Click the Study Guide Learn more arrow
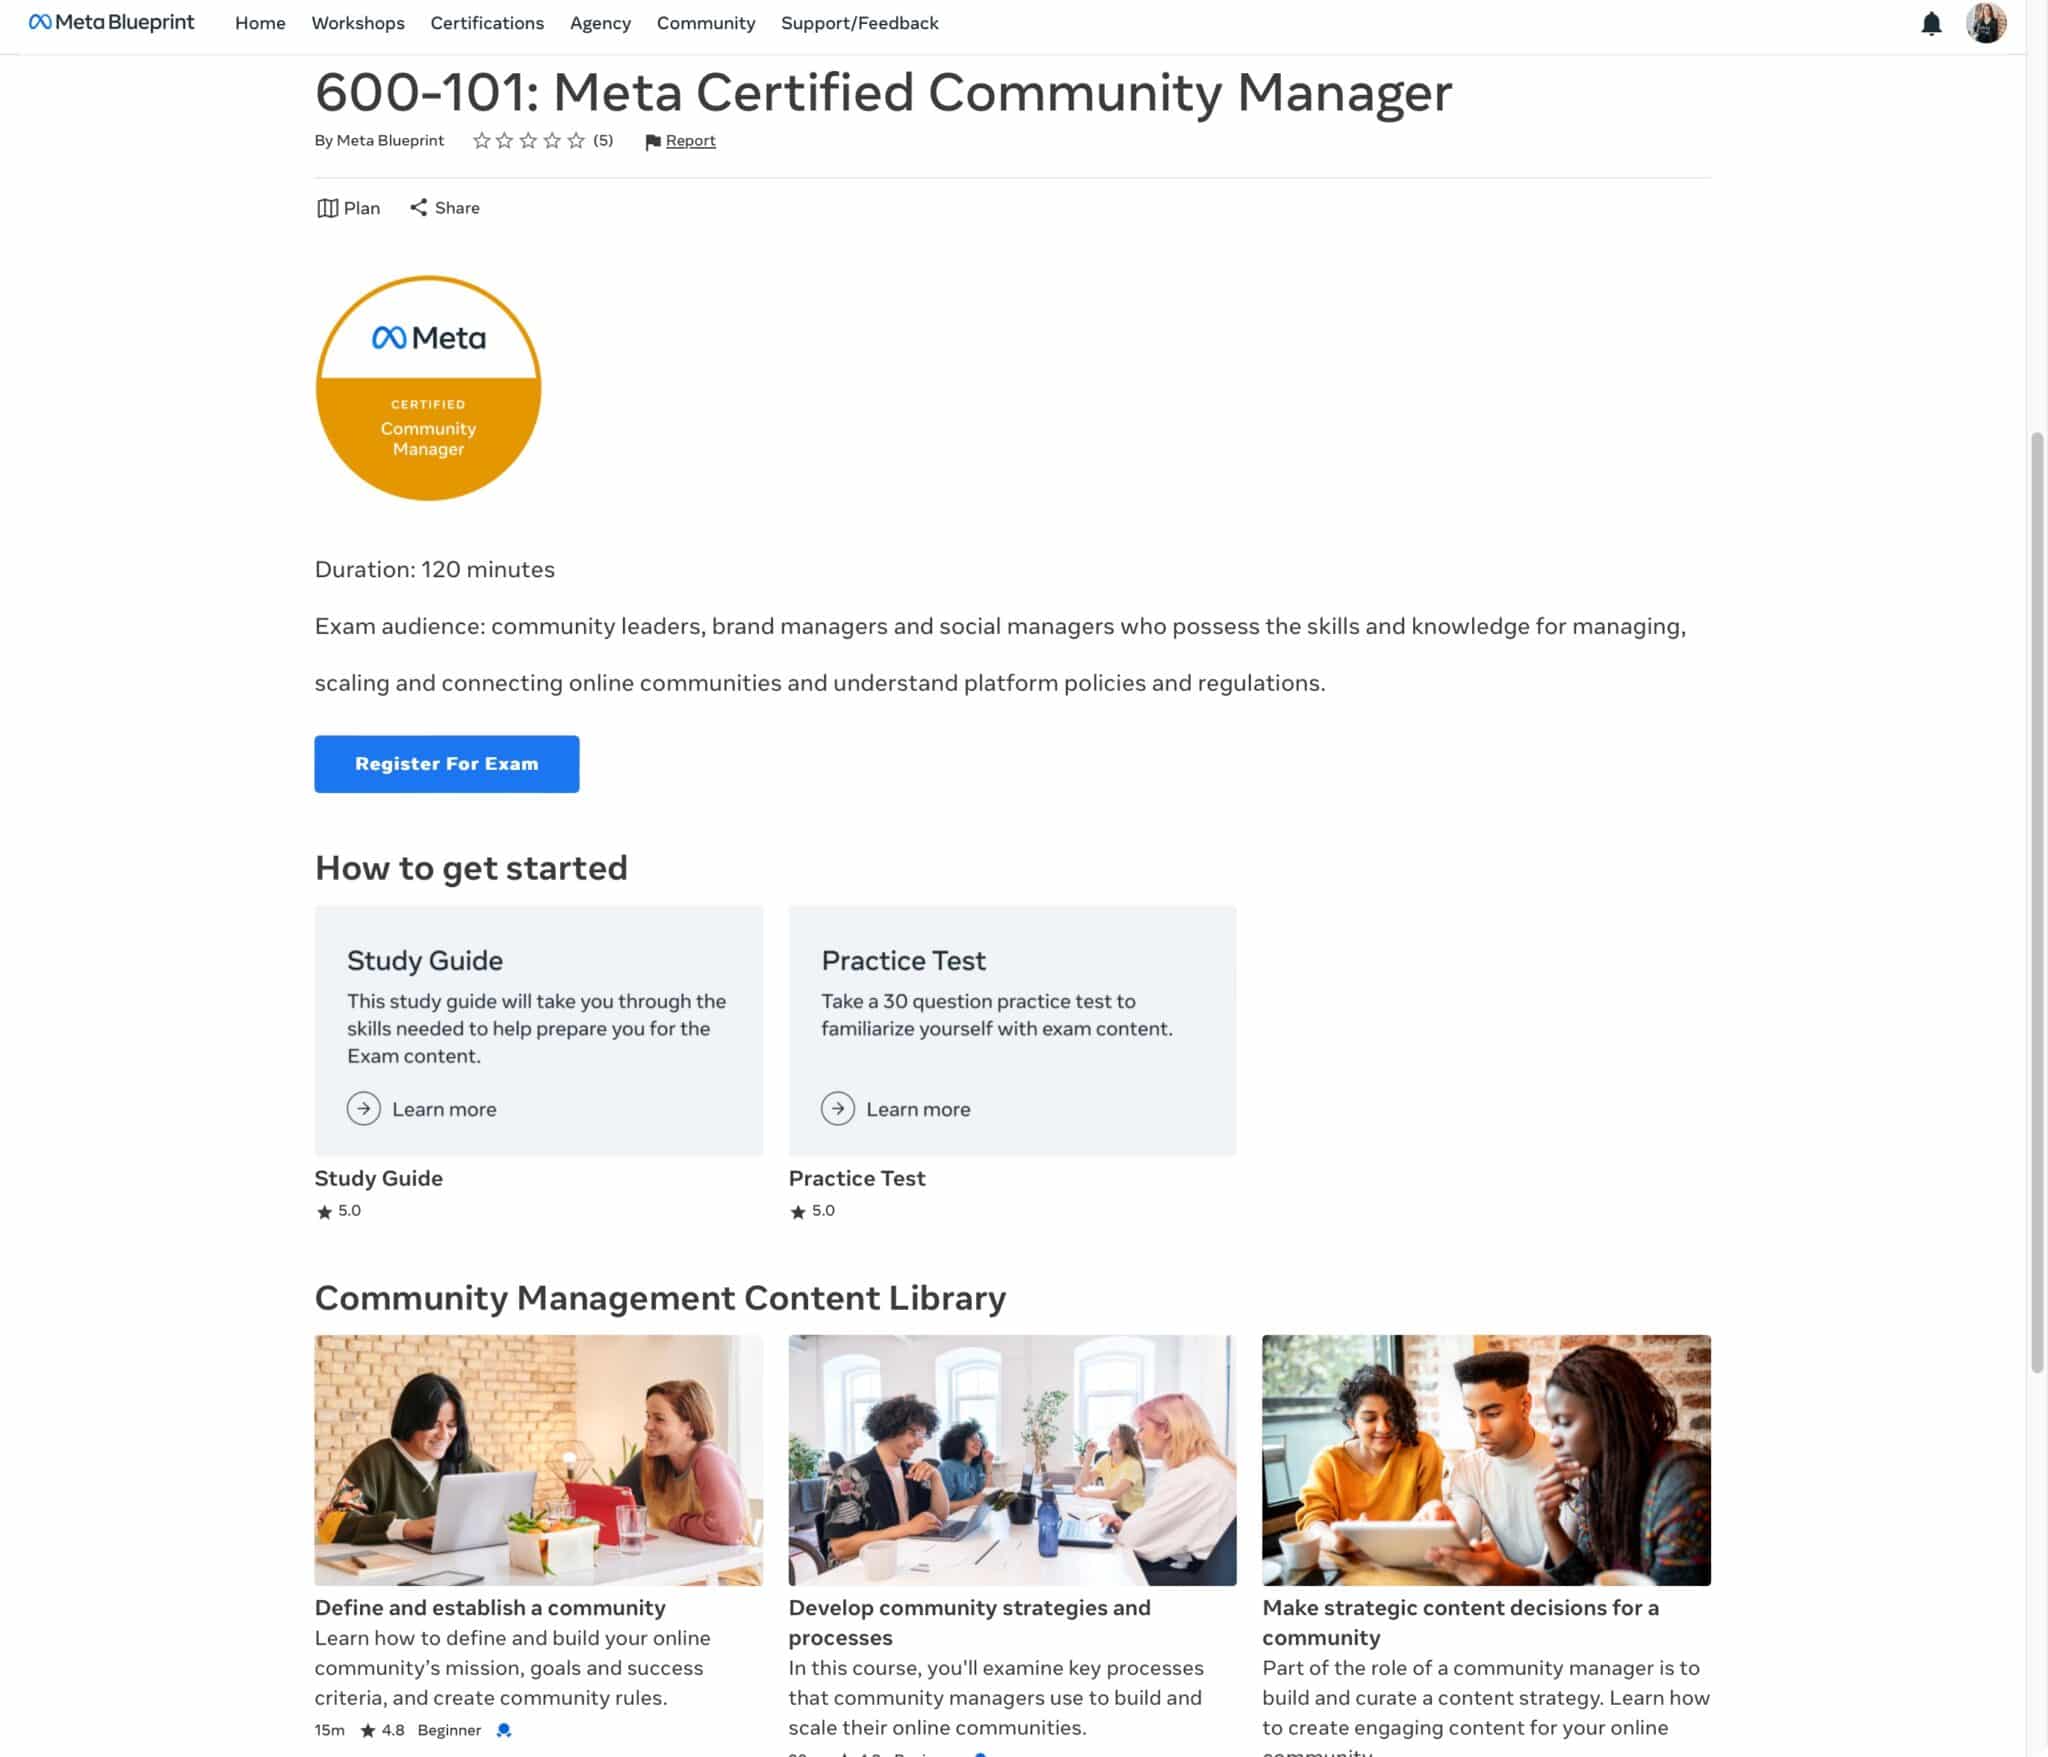Screen dimensions: 2048x1757 pos(364,1109)
